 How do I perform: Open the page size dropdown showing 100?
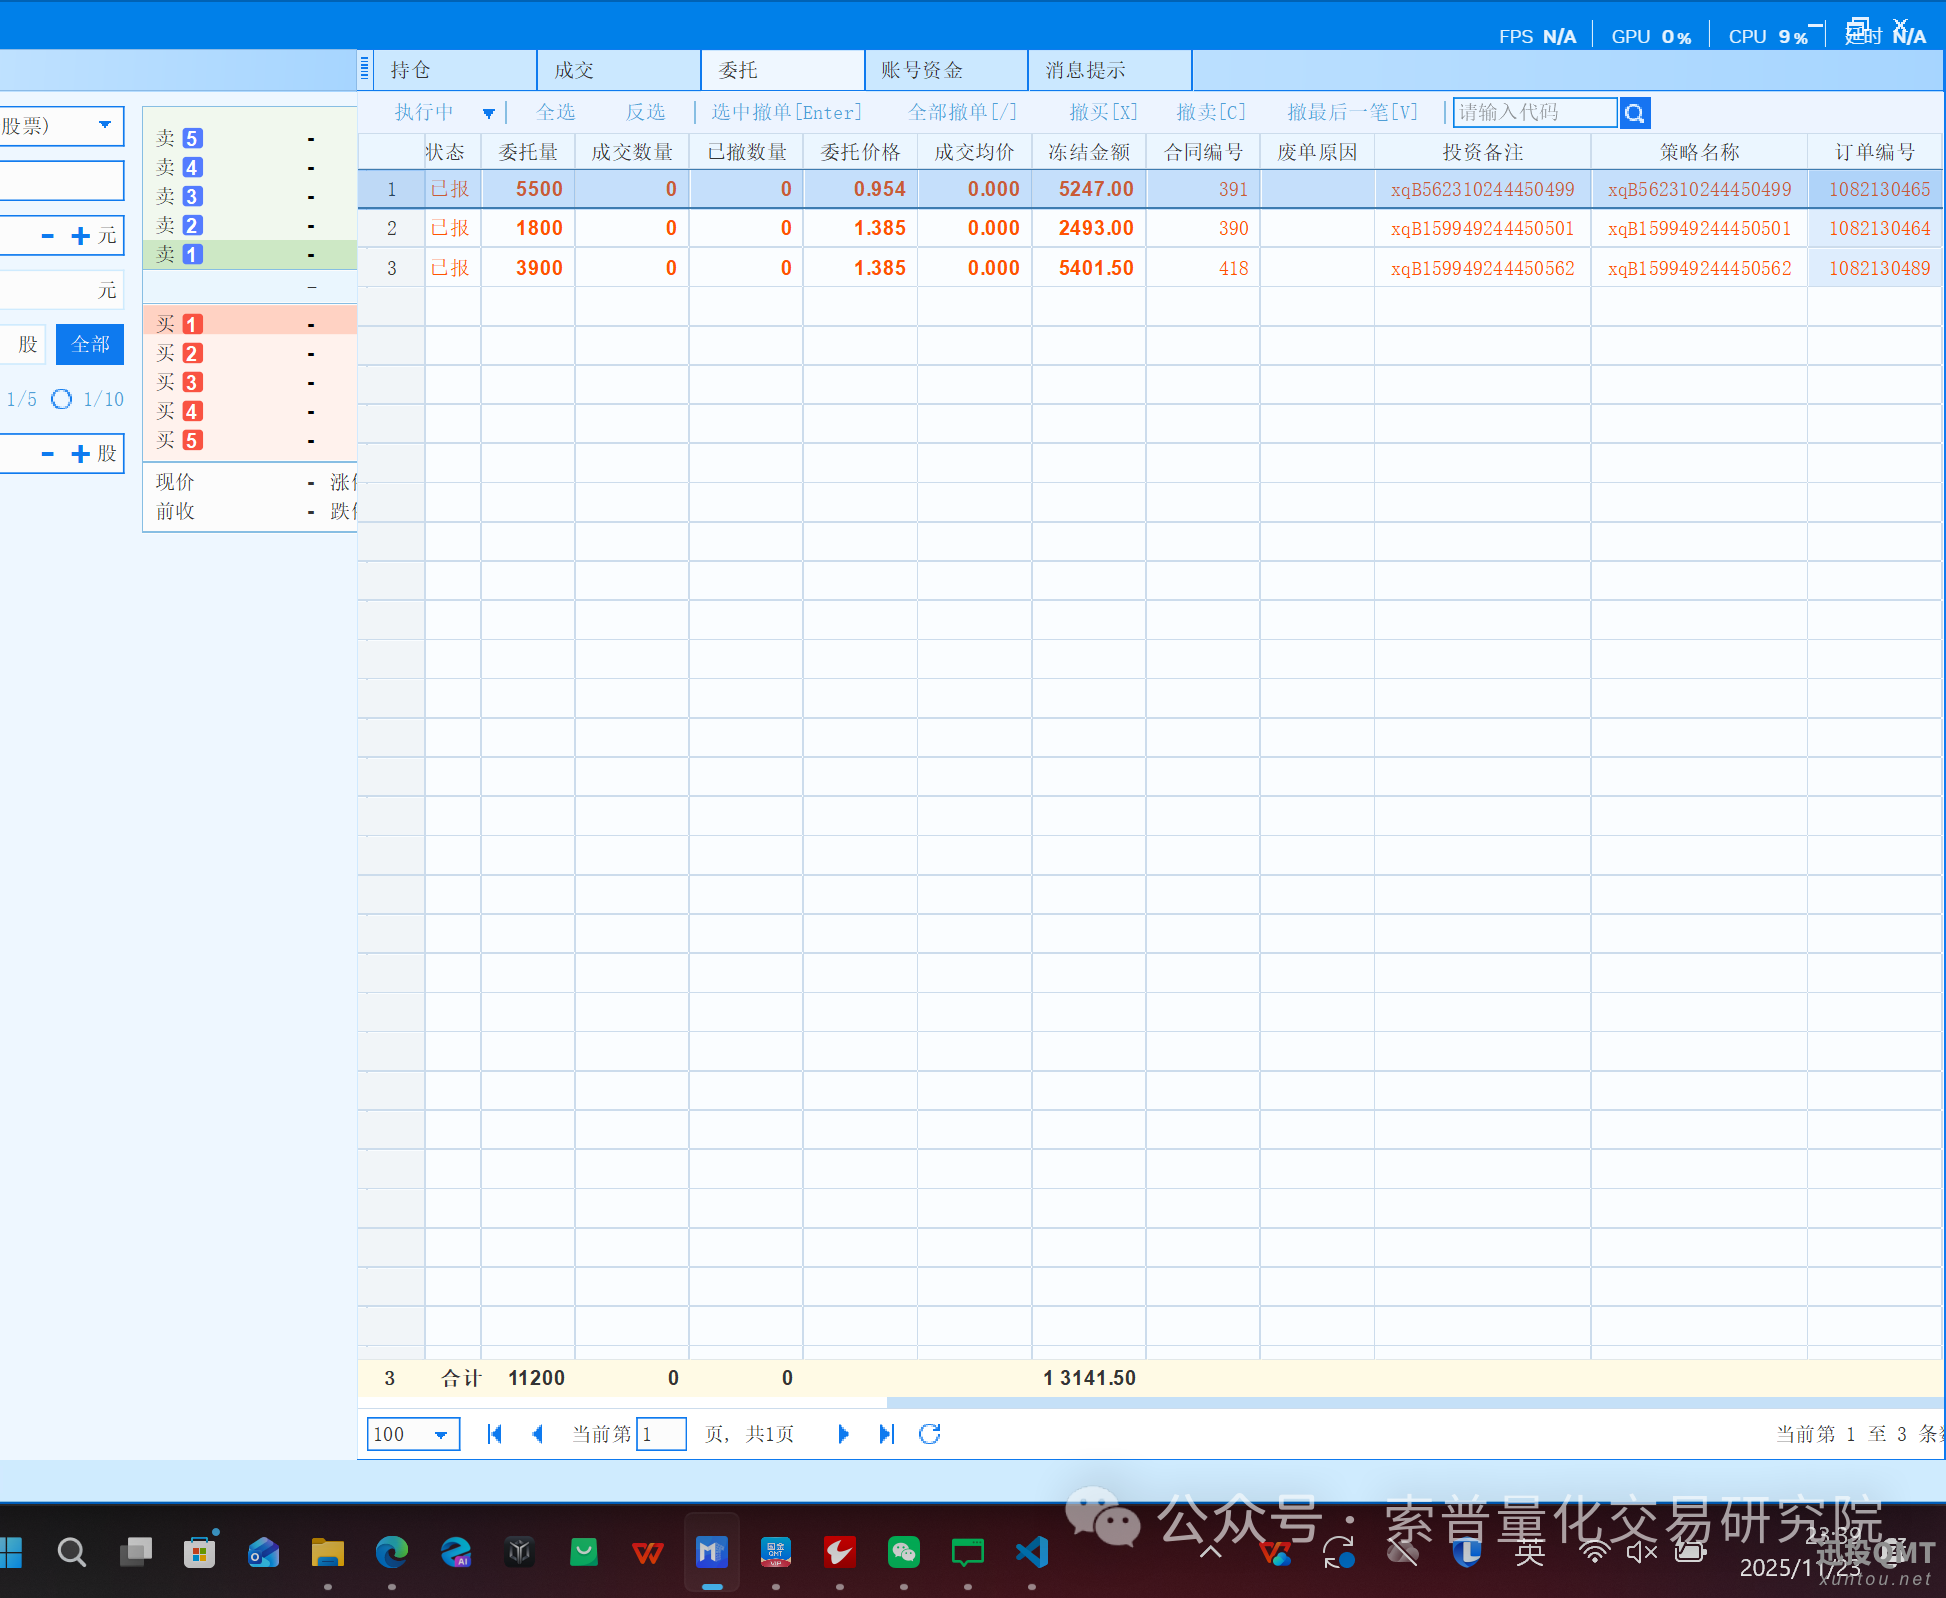pyautogui.click(x=412, y=1434)
